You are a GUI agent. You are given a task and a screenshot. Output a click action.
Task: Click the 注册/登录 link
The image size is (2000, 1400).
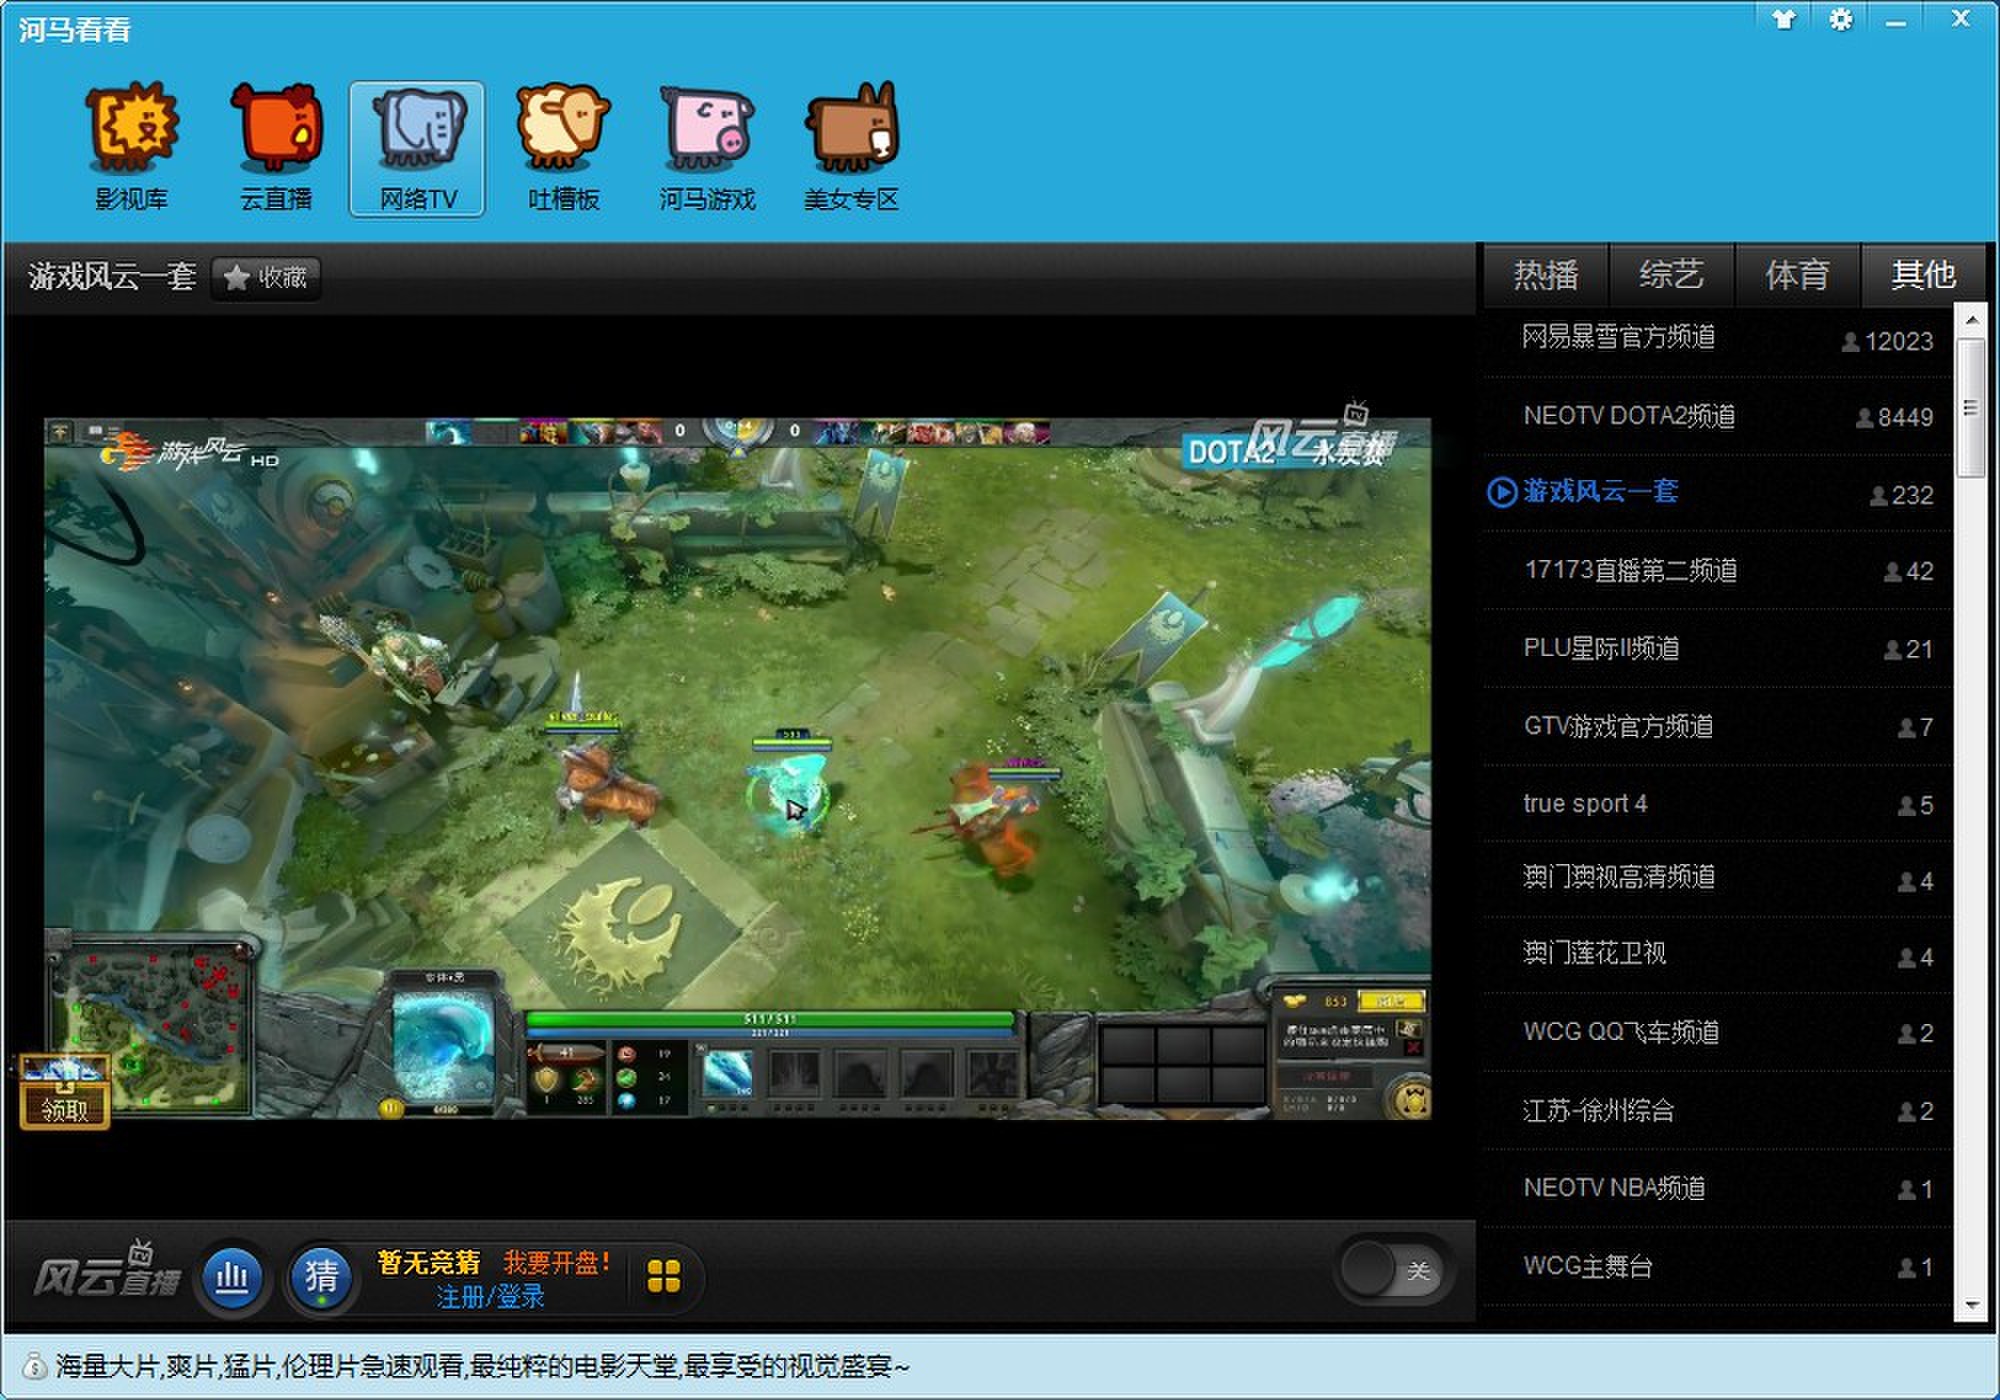[490, 1297]
